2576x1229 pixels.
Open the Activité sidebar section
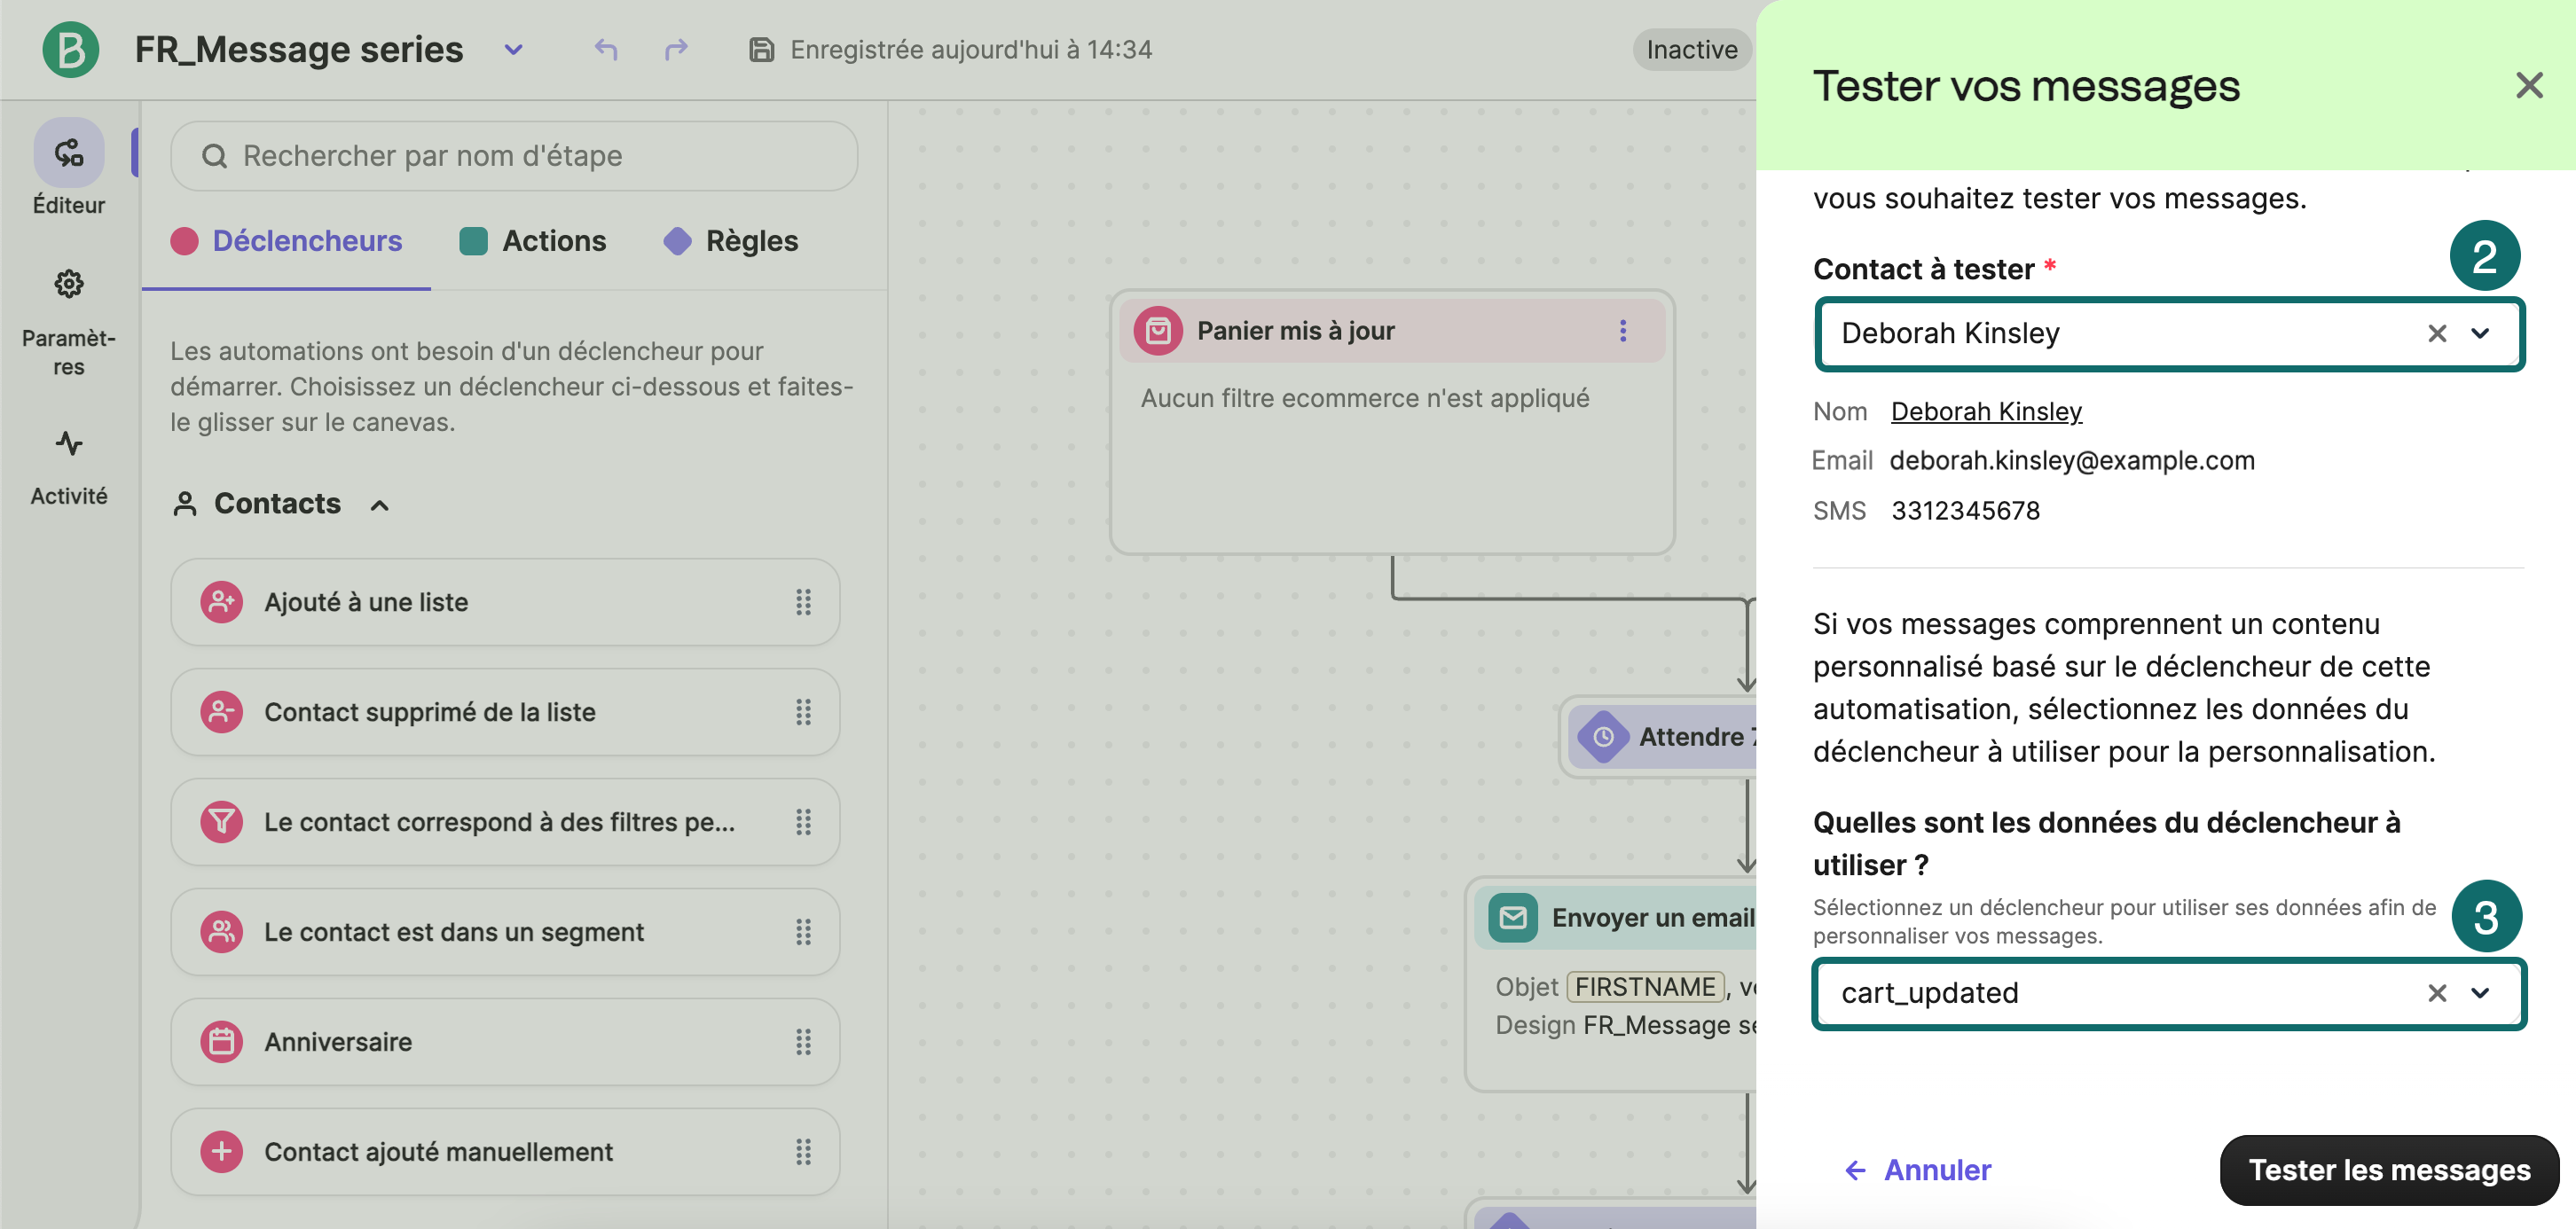click(69, 468)
